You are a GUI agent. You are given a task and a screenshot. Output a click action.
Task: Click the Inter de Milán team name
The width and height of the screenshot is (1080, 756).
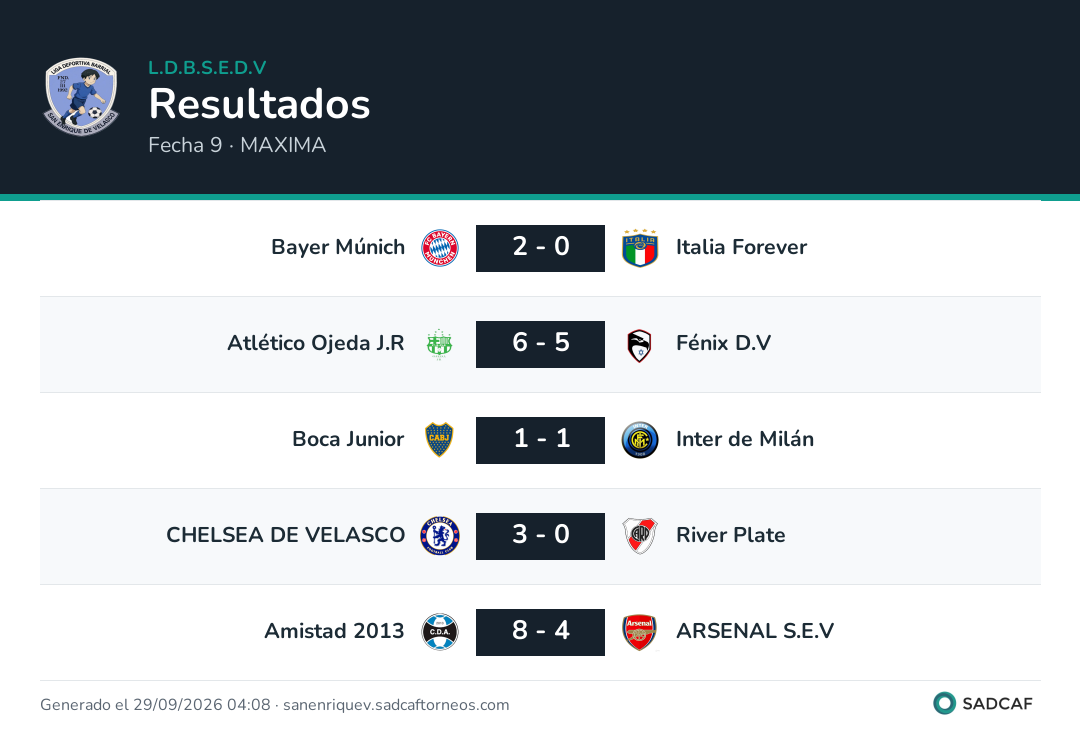click(x=745, y=439)
